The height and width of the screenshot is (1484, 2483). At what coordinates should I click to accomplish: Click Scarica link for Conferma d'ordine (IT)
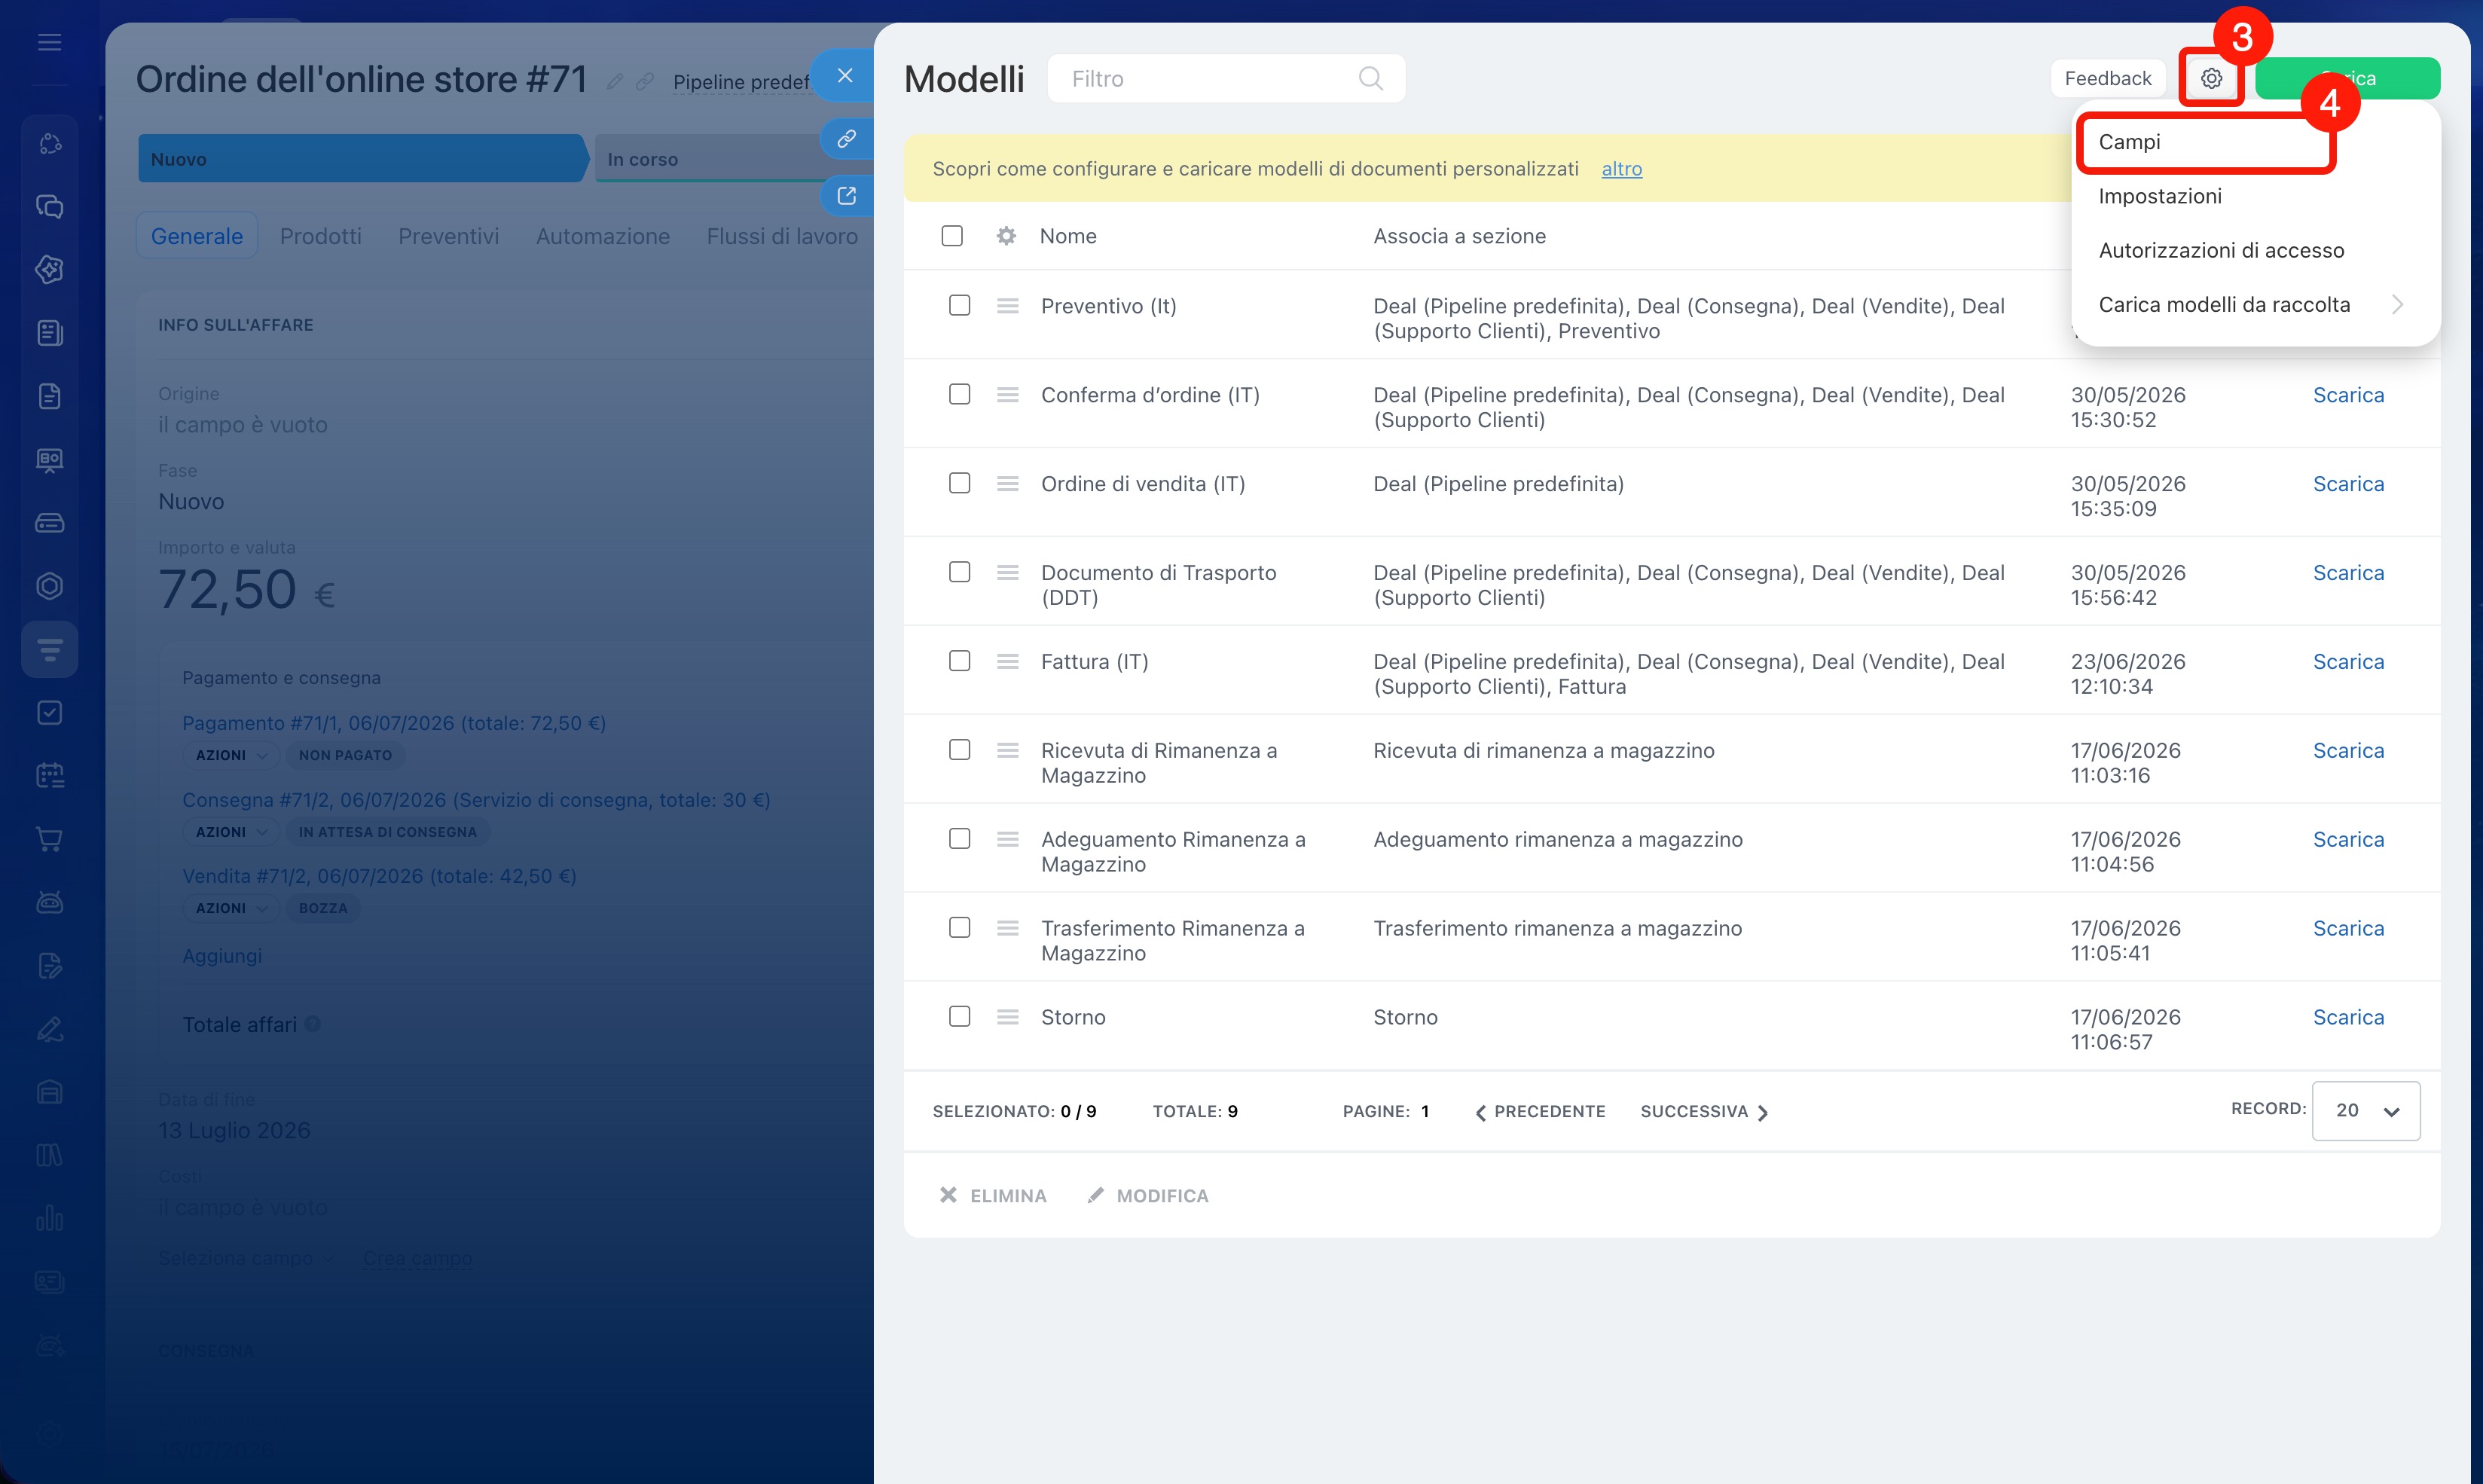click(2348, 395)
